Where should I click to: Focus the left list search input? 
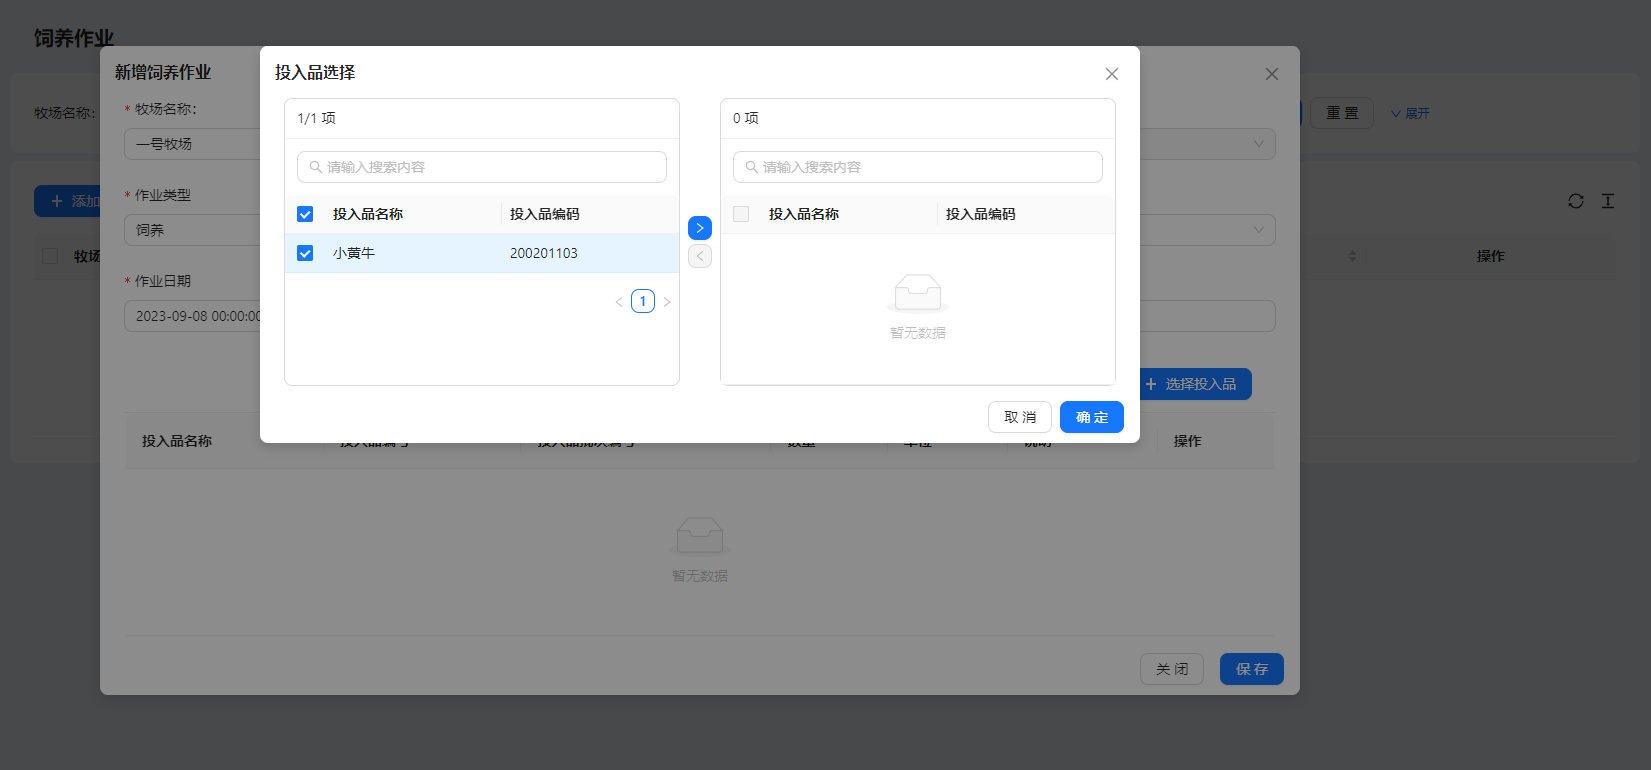point(482,167)
